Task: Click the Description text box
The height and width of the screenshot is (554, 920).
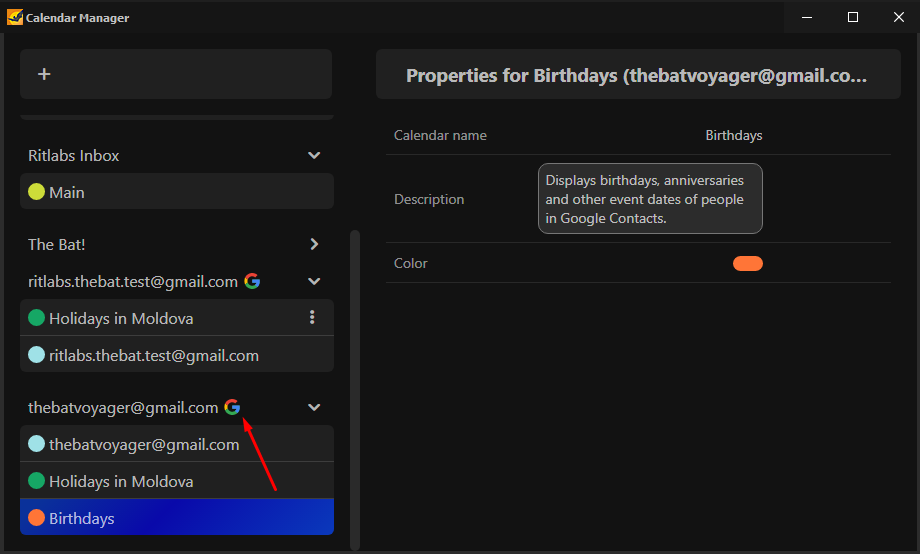Action: [x=650, y=198]
